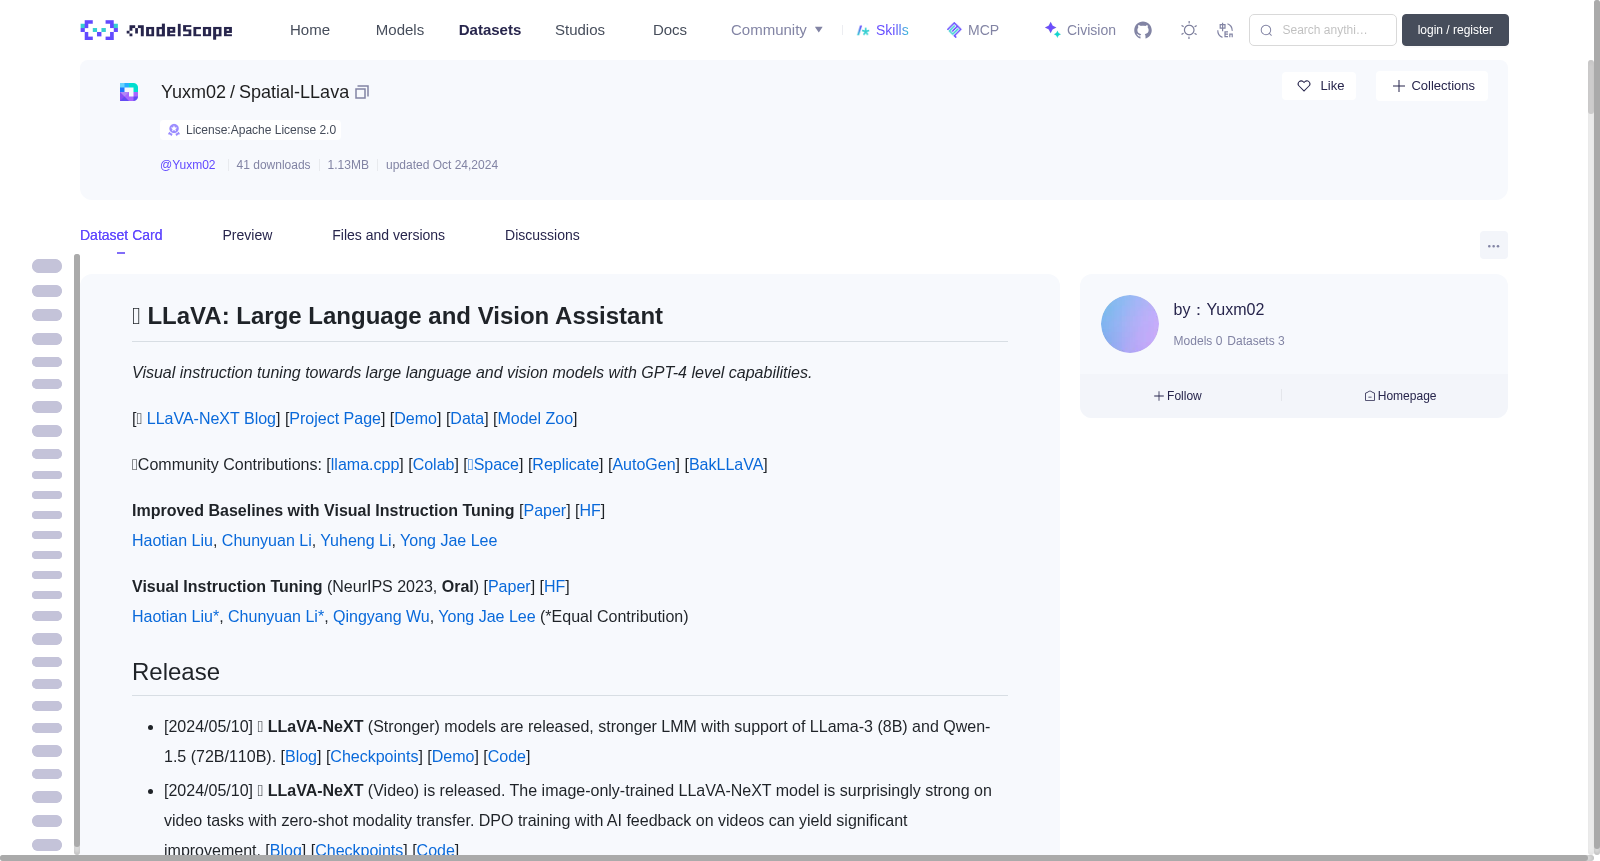Open Civision from the top navigation

[1080, 30]
